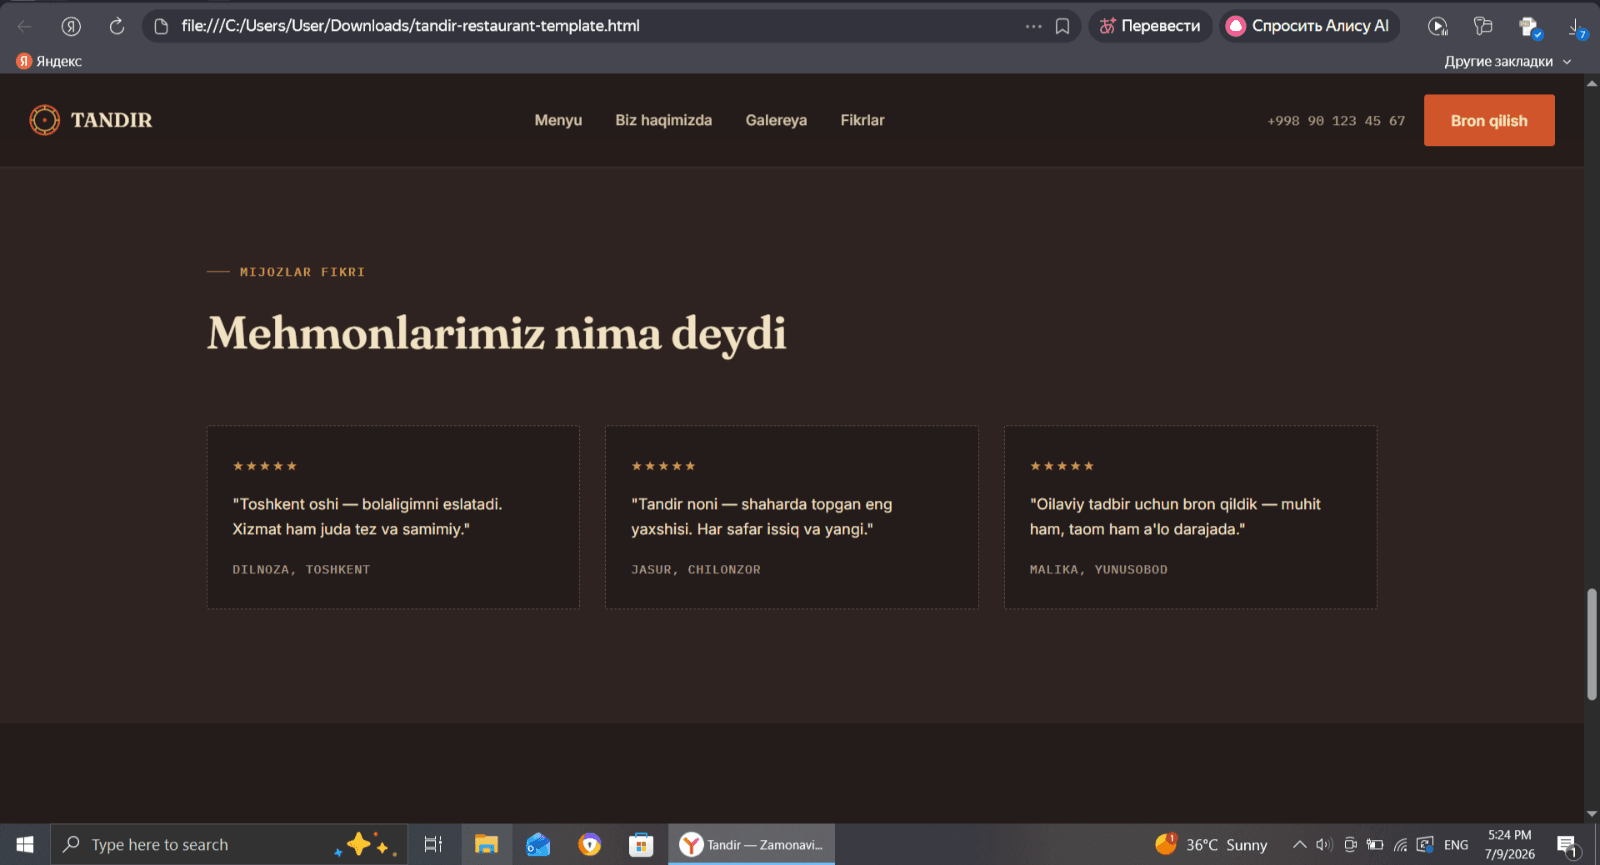The height and width of the screenshot is (865, 1600).
Task: Open Microsoft Store from taskbar
Action: [641, 845]
